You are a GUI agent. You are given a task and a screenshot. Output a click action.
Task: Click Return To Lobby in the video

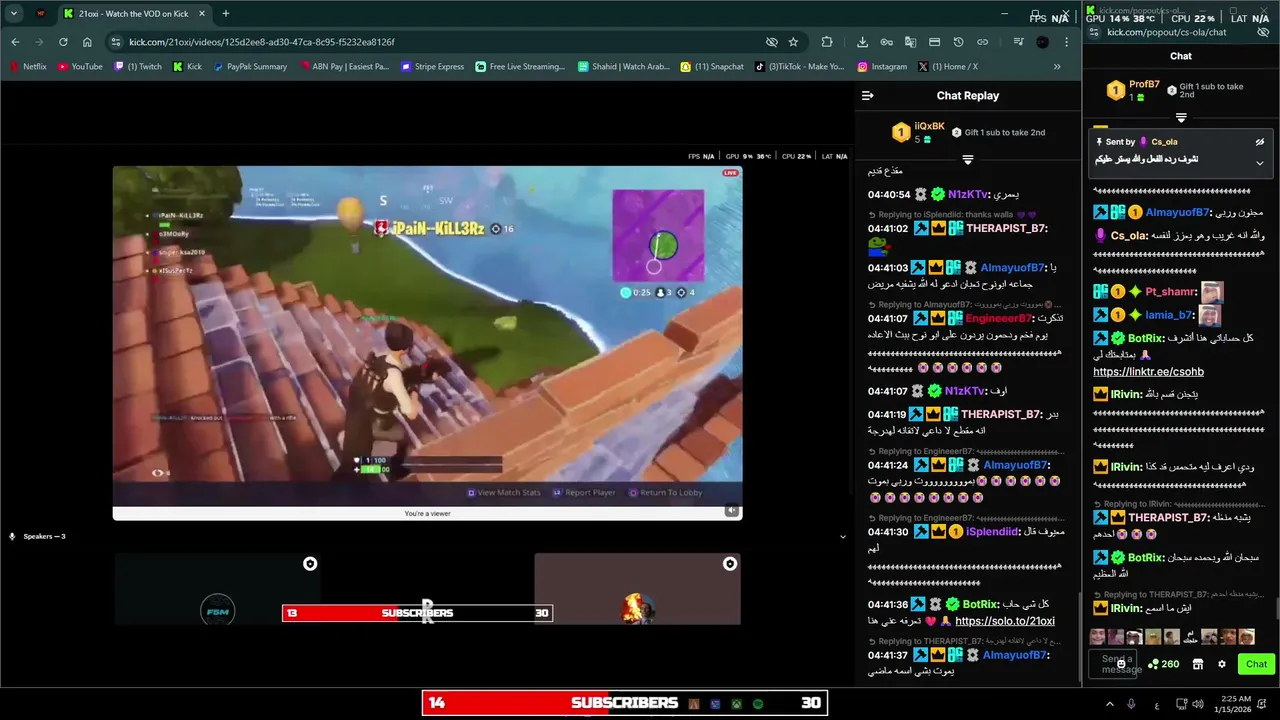[x=666, y=492]
